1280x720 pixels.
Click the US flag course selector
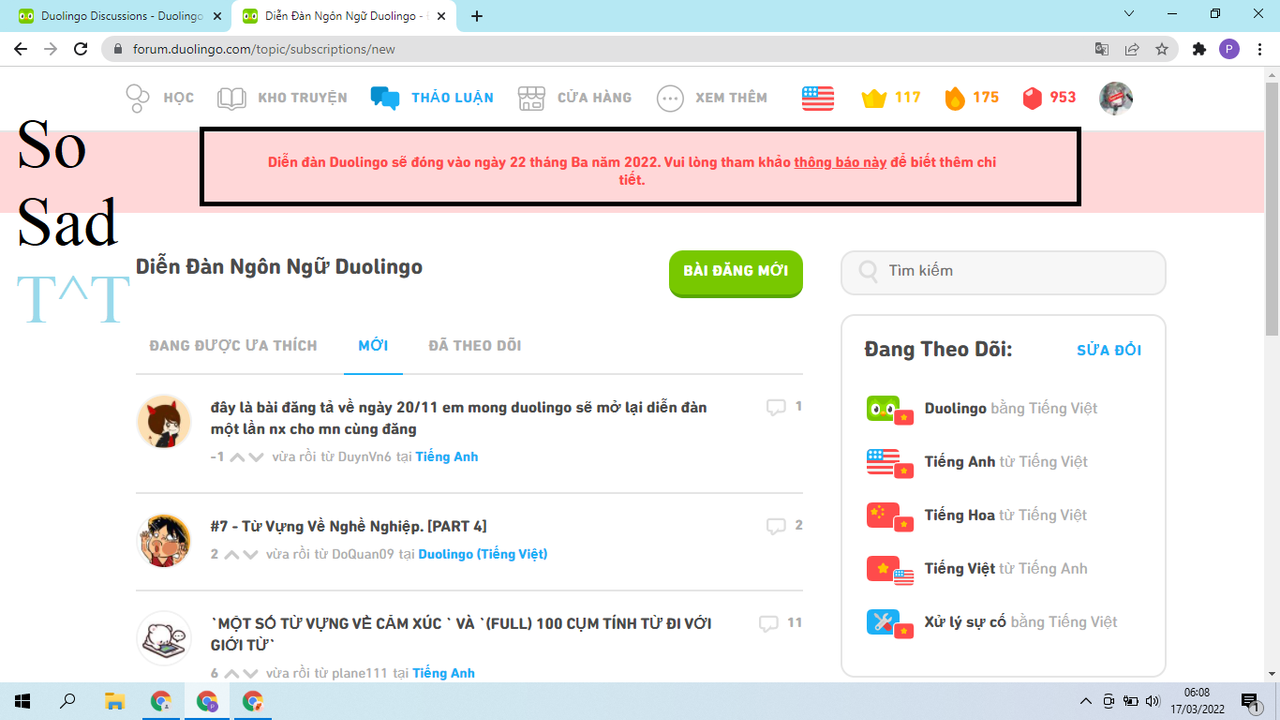818,98
